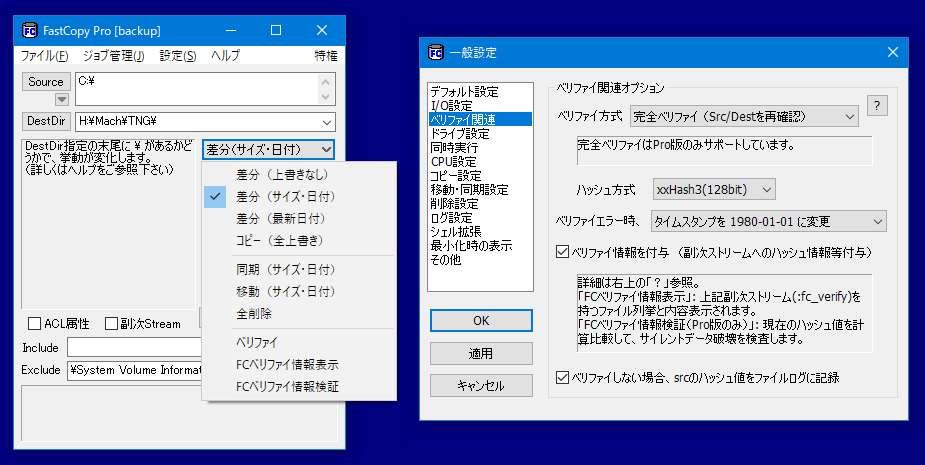The image size is (925, 465).
Task: Click the Include filter field
Action: pyautogui.click(x=135, y=348)
